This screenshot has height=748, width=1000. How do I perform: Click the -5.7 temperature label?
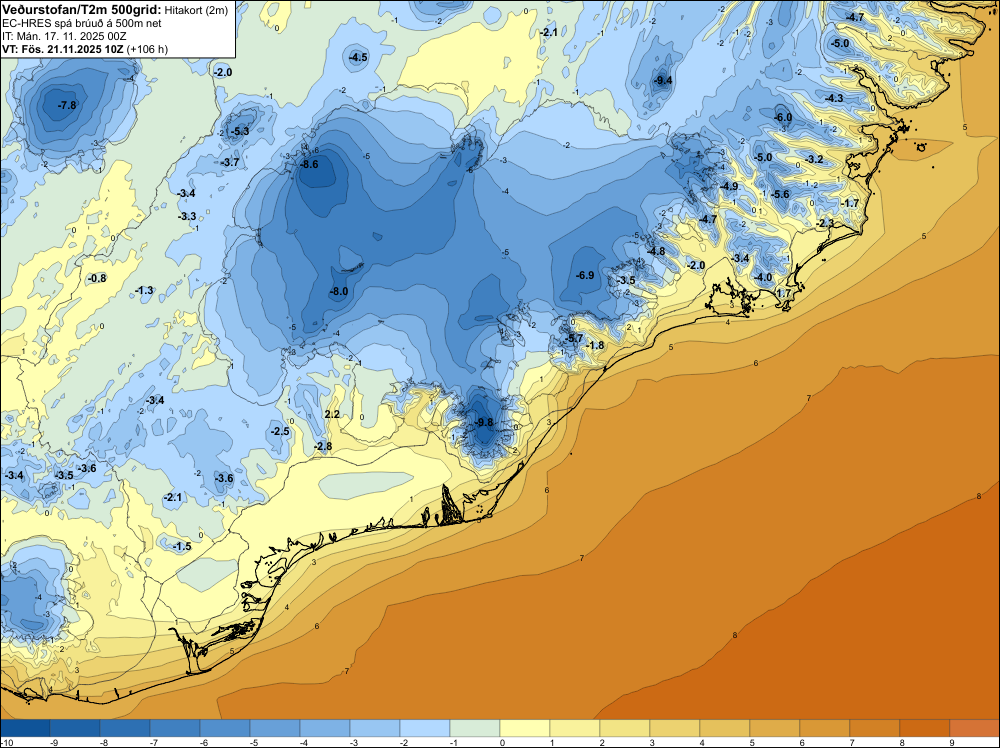(575, 337)
